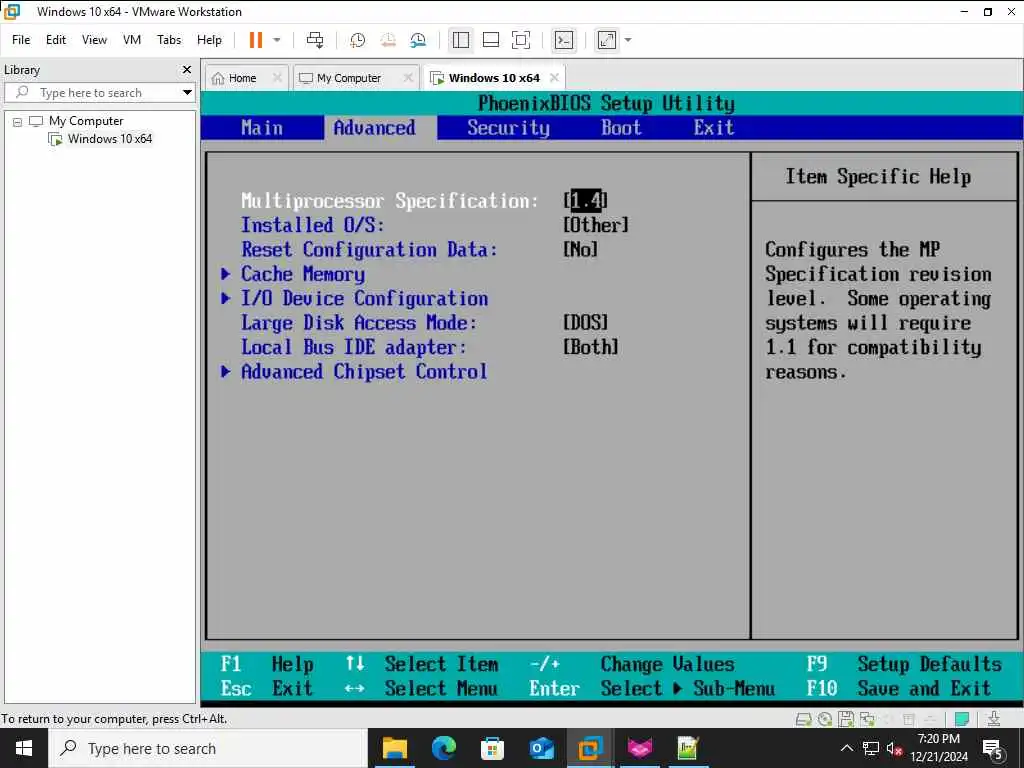This screenshot has width=1024, height=768.
Task: Click the Large Disk Access Mode [DOS] value
Action: click(585, 323)
